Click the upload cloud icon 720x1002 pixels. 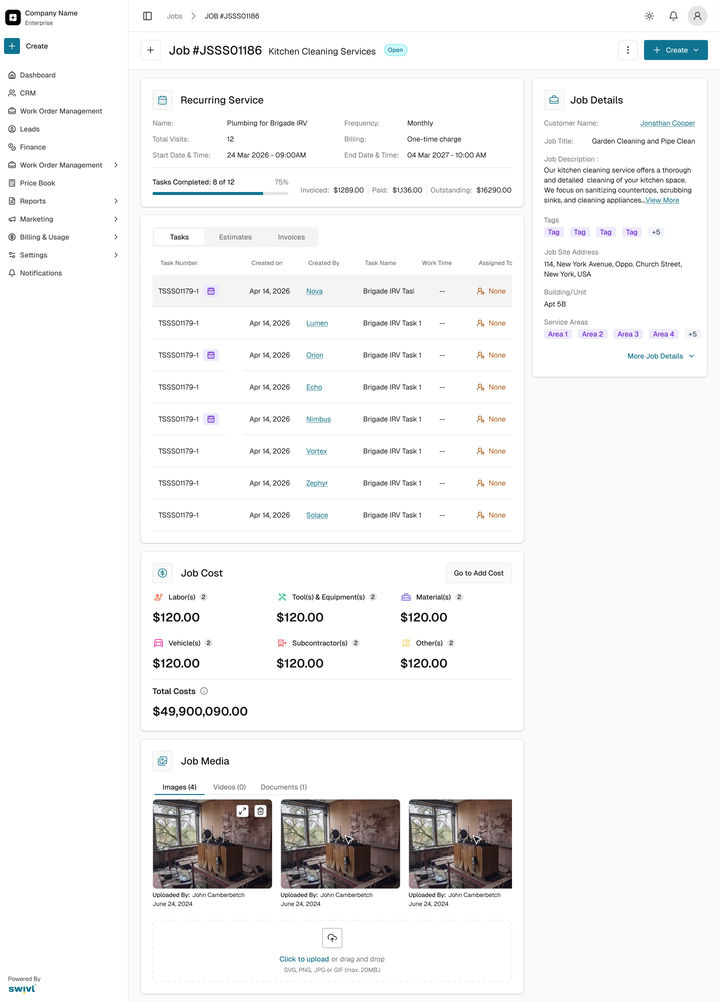(x=332, y=937)
